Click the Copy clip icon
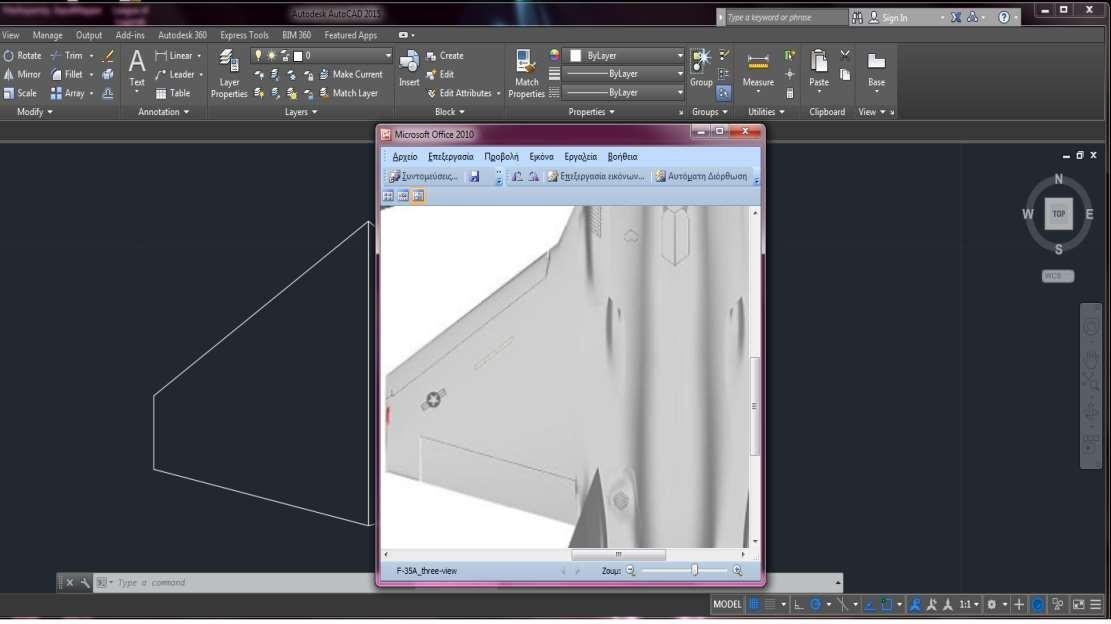Image resolution: width=1111 pixels, height=624 pixels. click(845, 74)
